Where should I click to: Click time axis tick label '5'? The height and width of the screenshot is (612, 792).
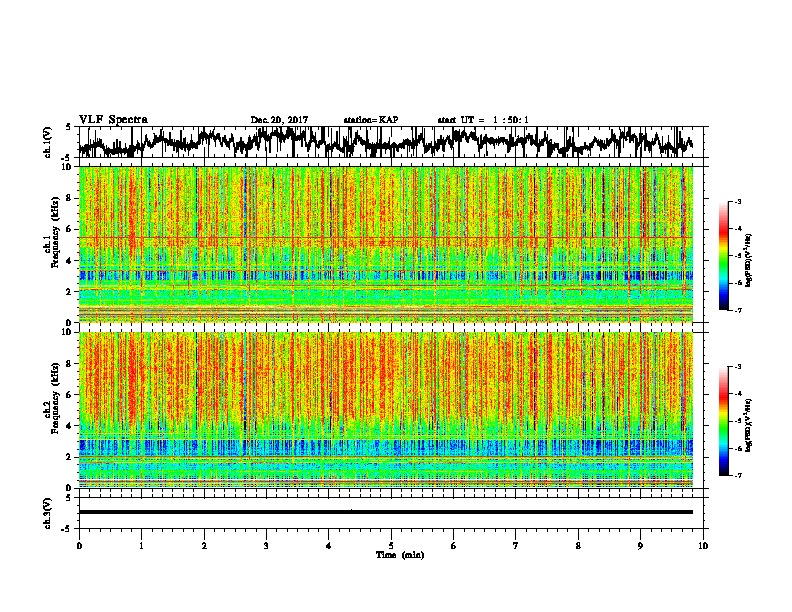tap(391, 546)
